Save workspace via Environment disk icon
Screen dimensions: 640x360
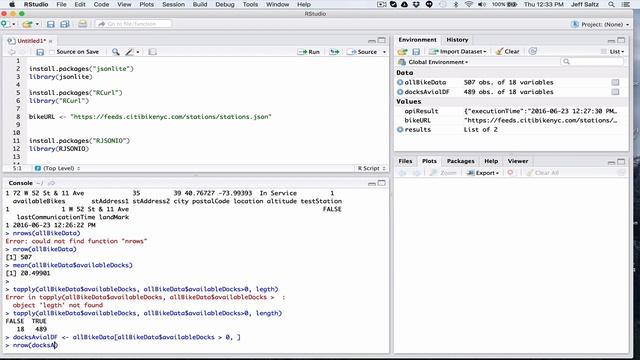pos(416,51)
